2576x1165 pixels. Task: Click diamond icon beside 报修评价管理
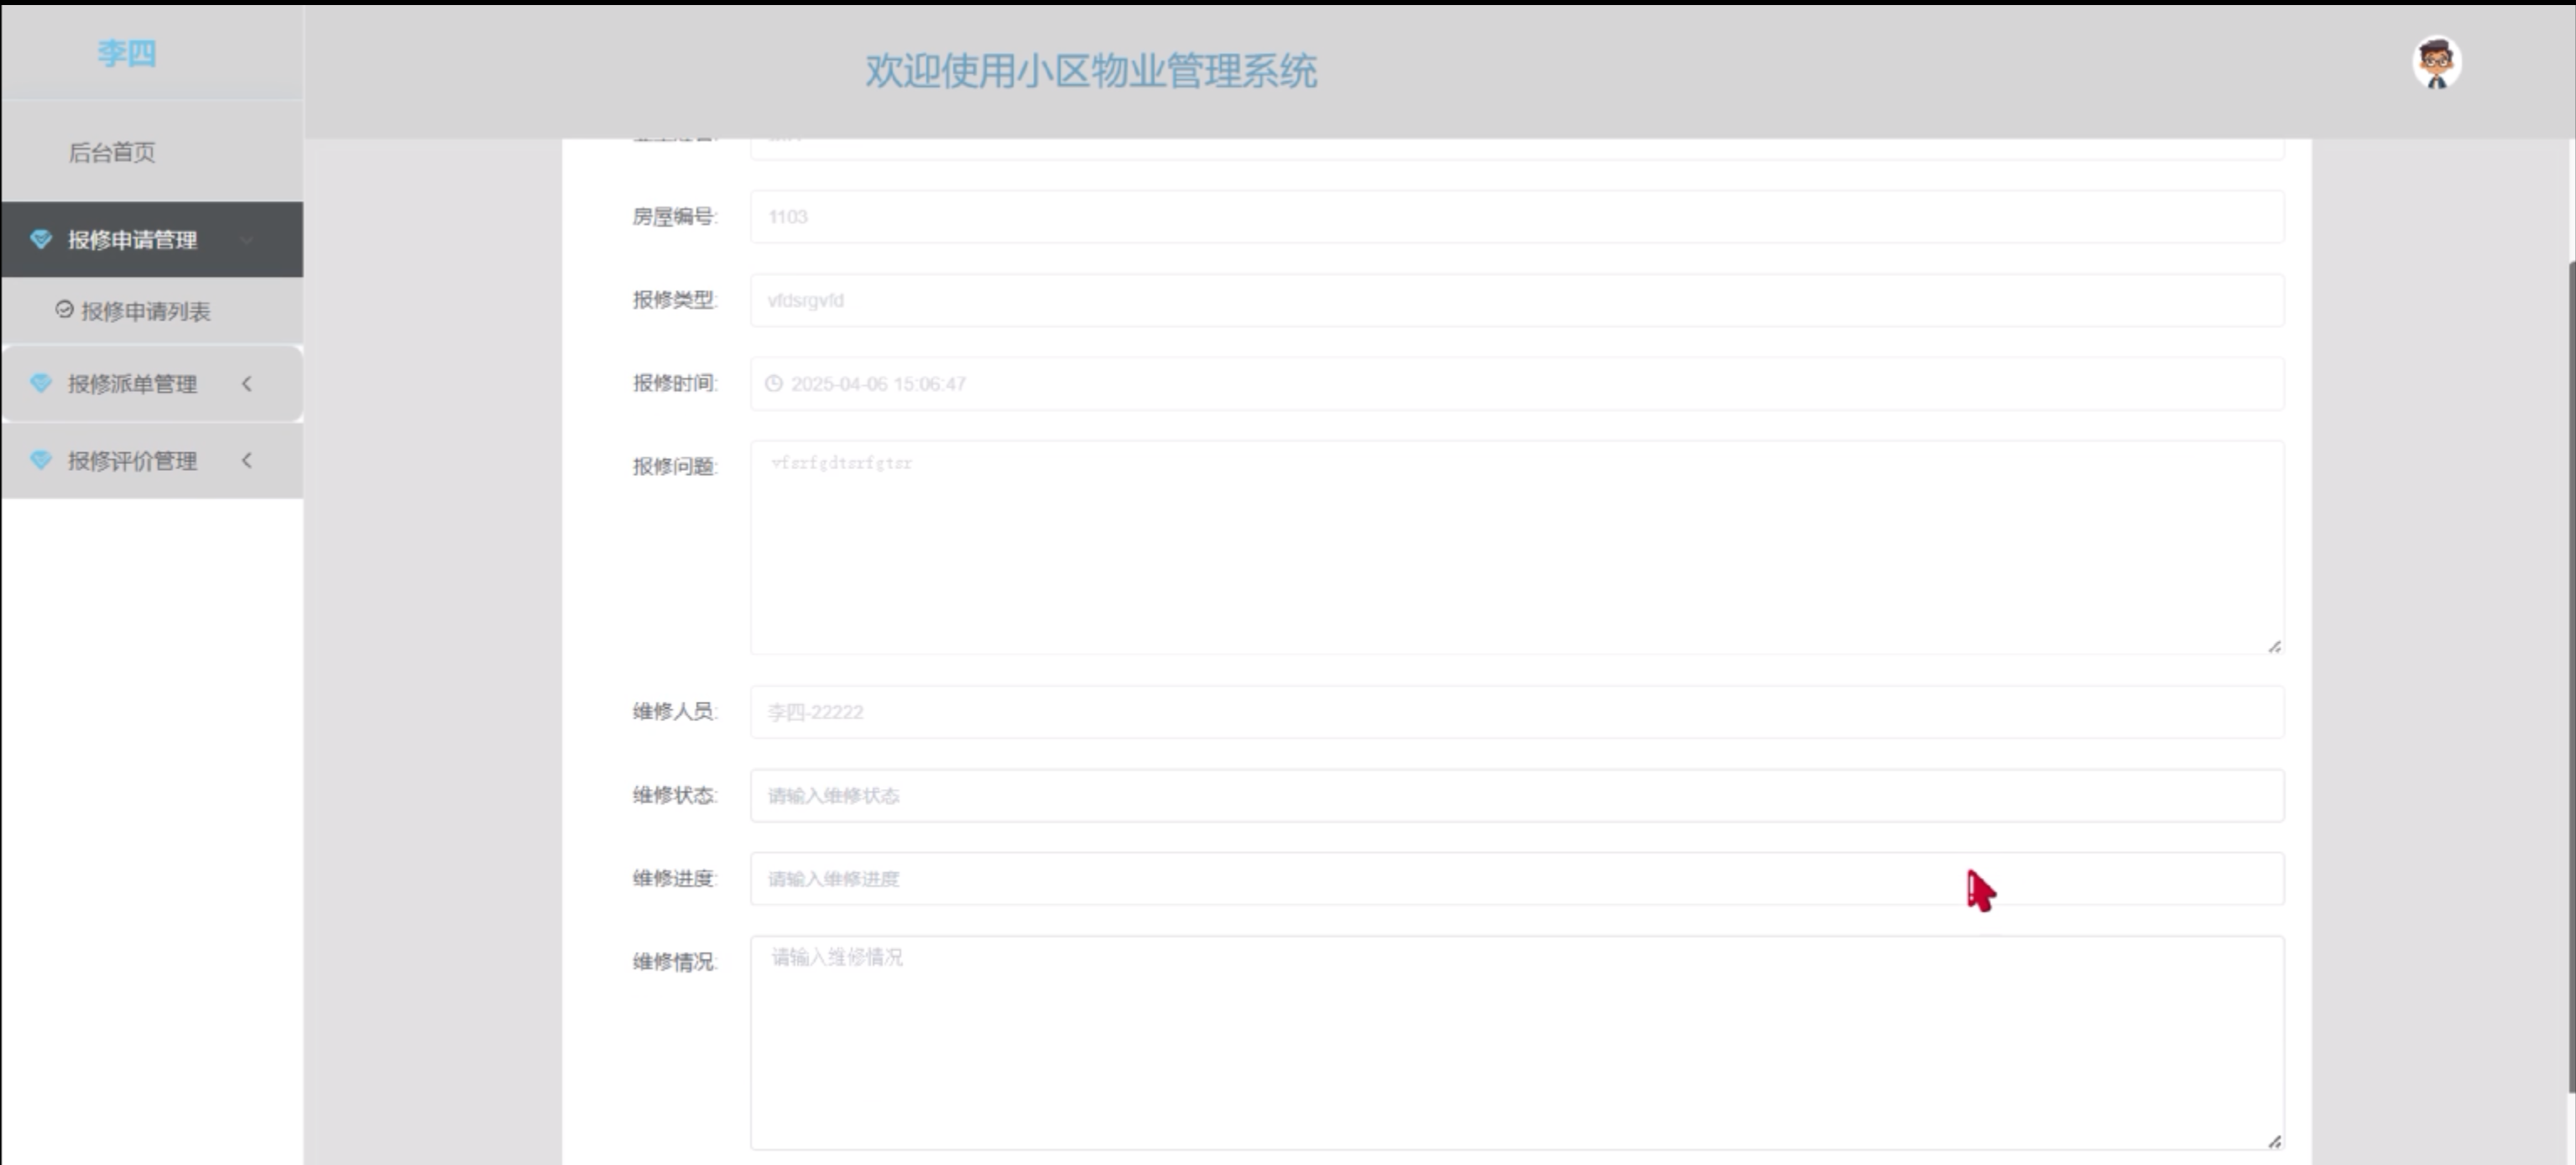[41, 460]
